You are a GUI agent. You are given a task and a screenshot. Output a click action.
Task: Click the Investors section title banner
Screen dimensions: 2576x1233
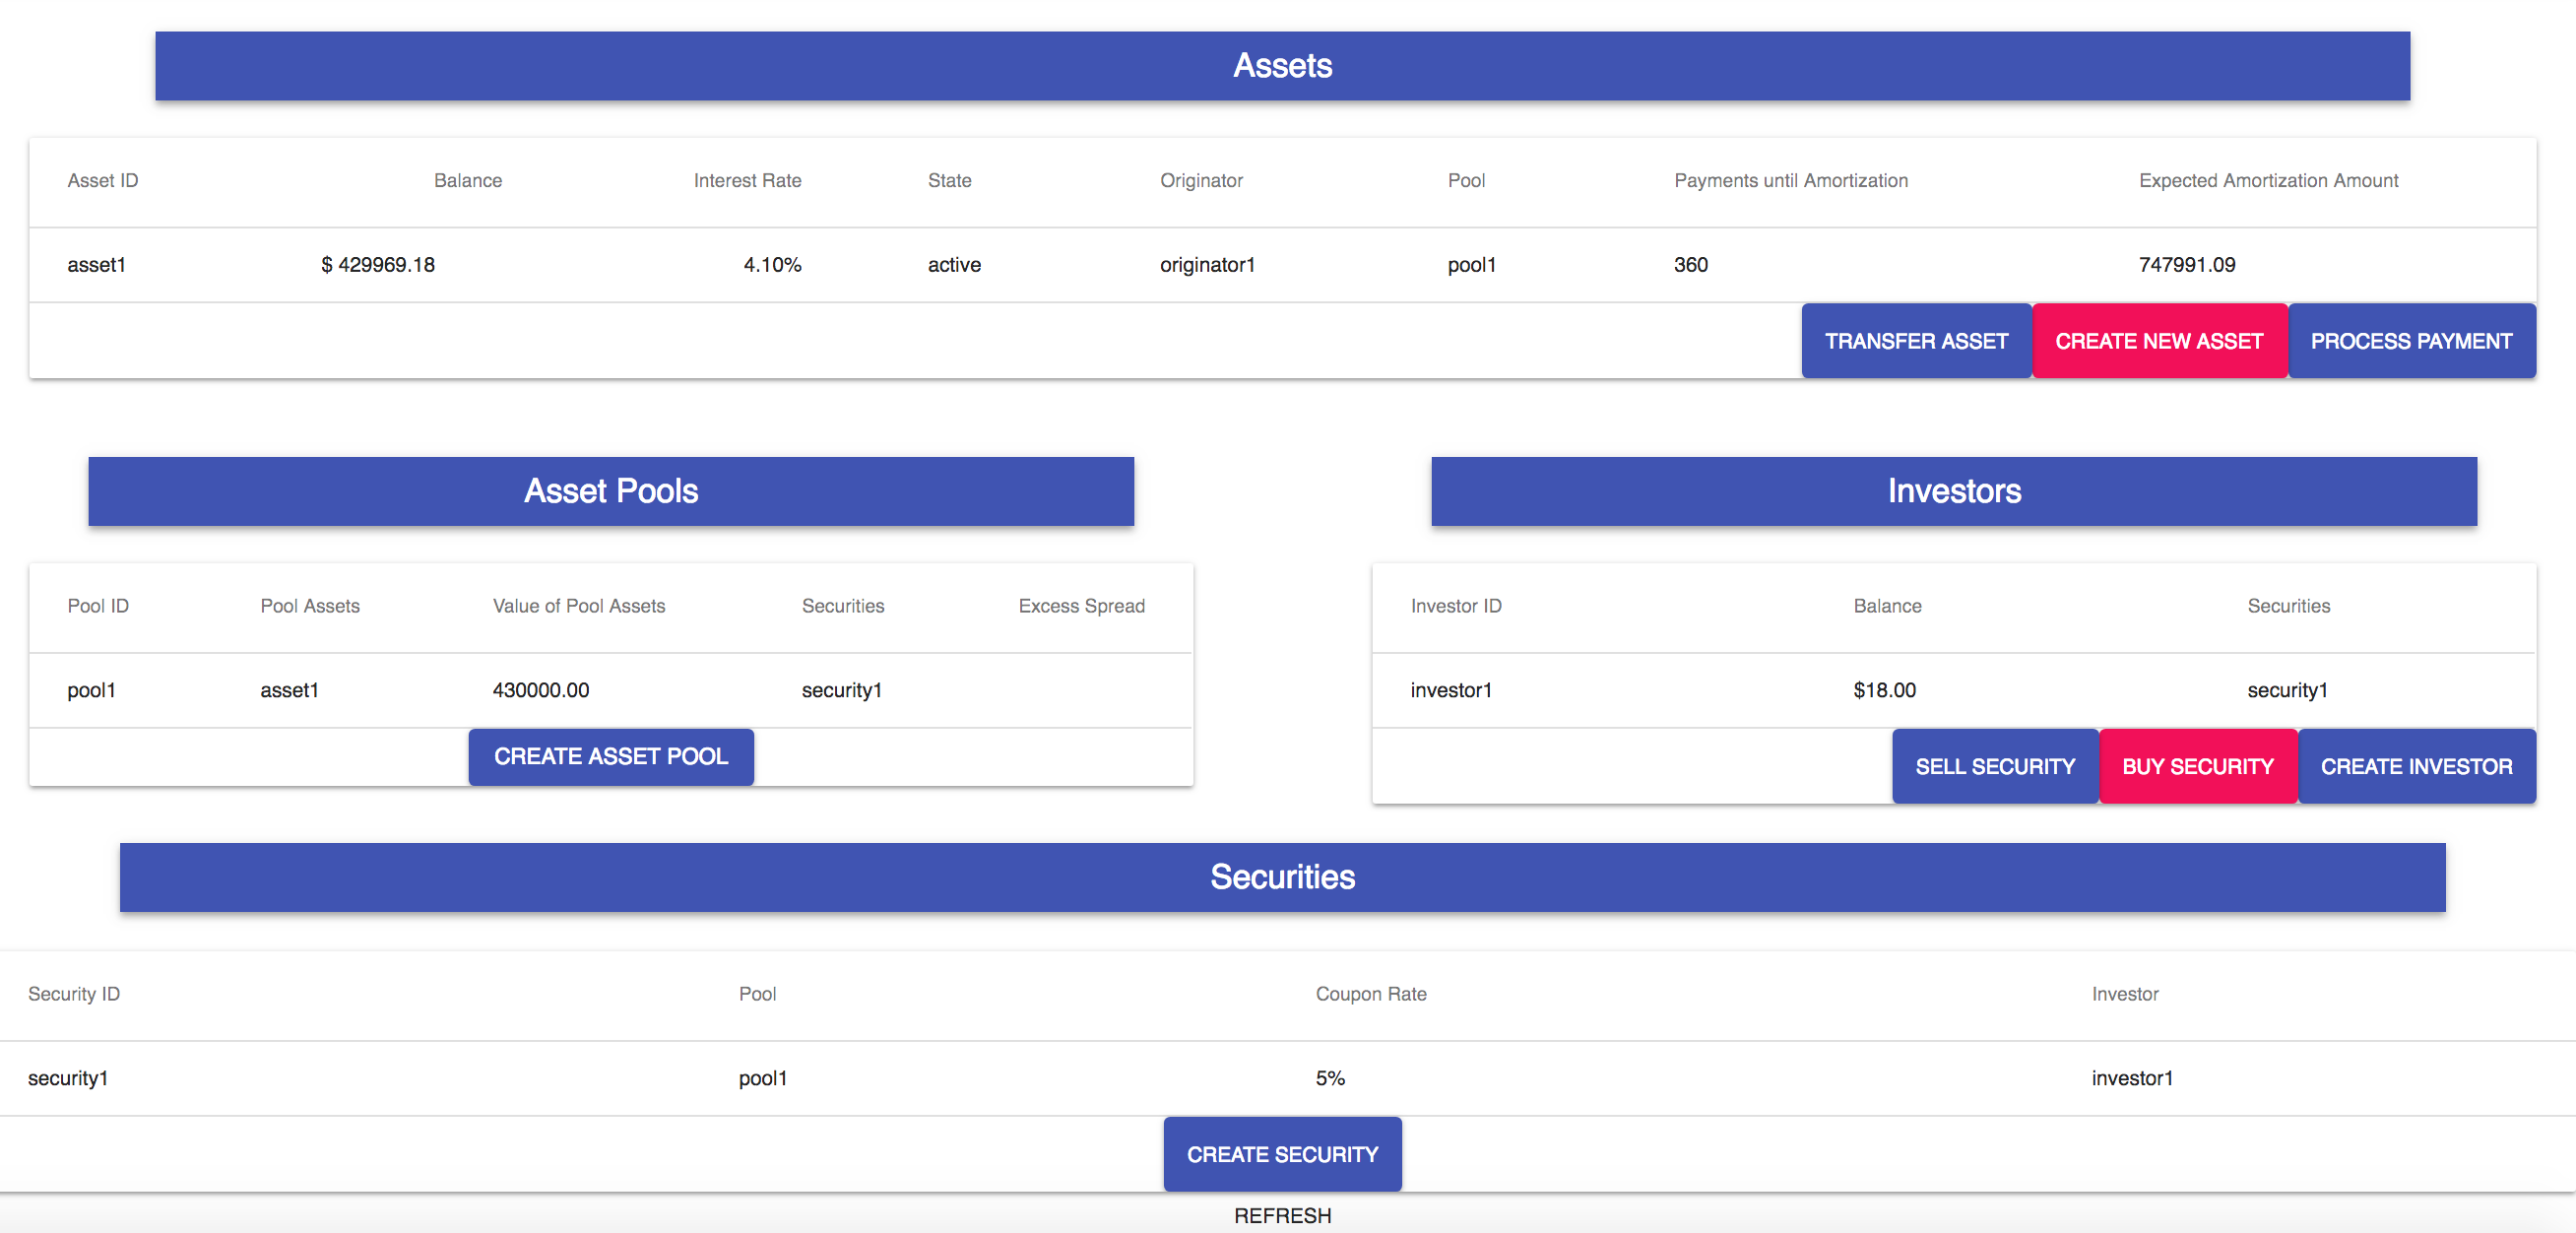pos(1953,491)
